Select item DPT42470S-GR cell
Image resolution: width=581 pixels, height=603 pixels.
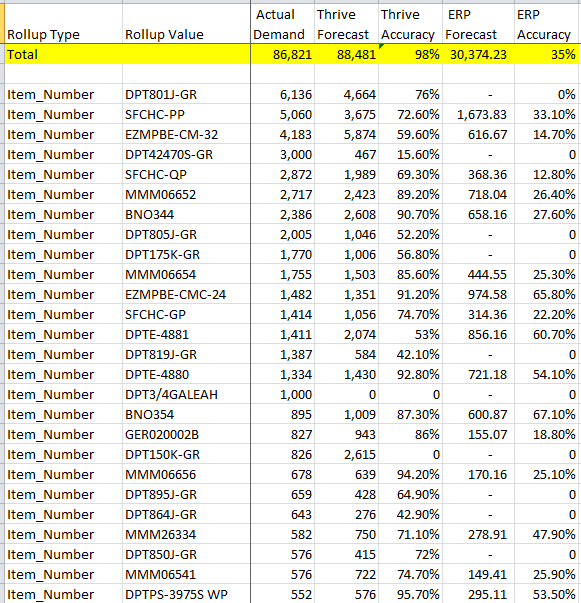click(x=186, y=154)
